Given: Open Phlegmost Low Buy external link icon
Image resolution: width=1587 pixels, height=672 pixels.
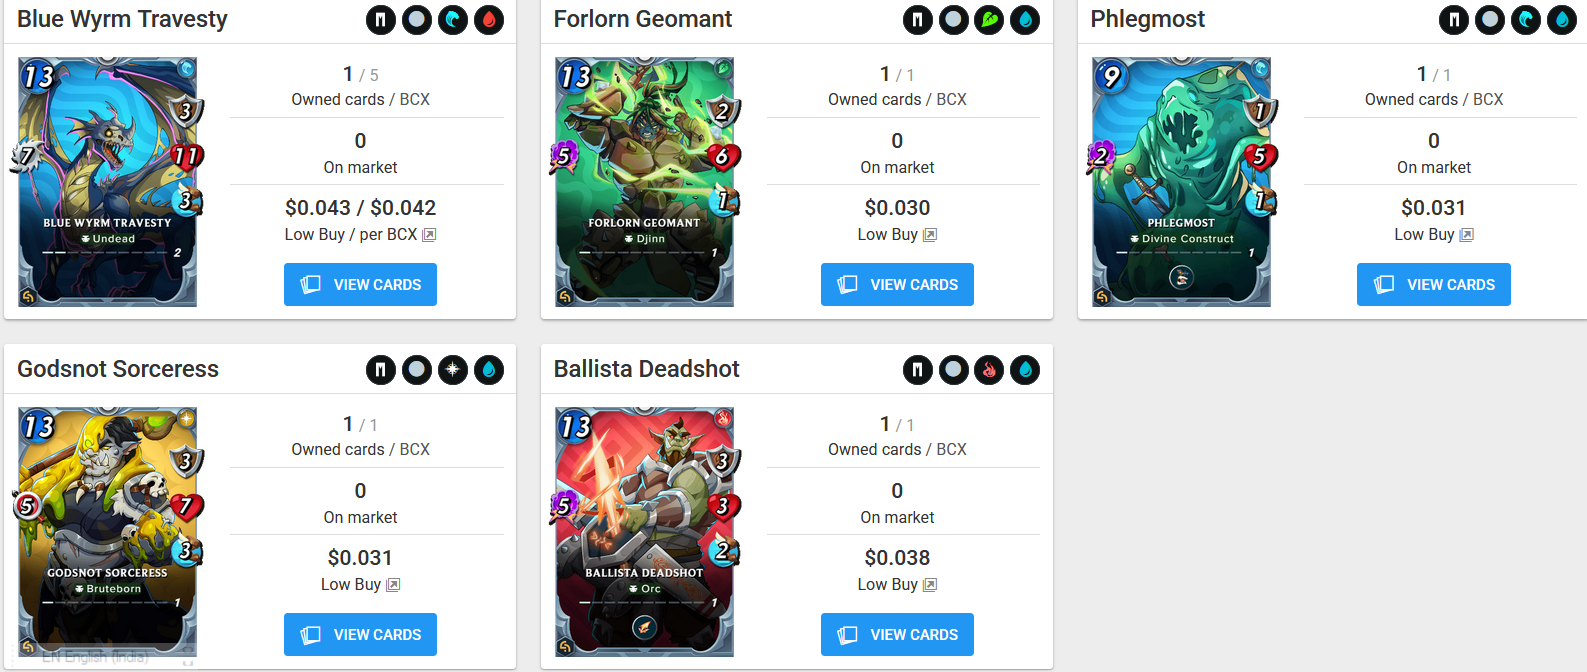Looking at the screenshot, I should (1467, 235).
